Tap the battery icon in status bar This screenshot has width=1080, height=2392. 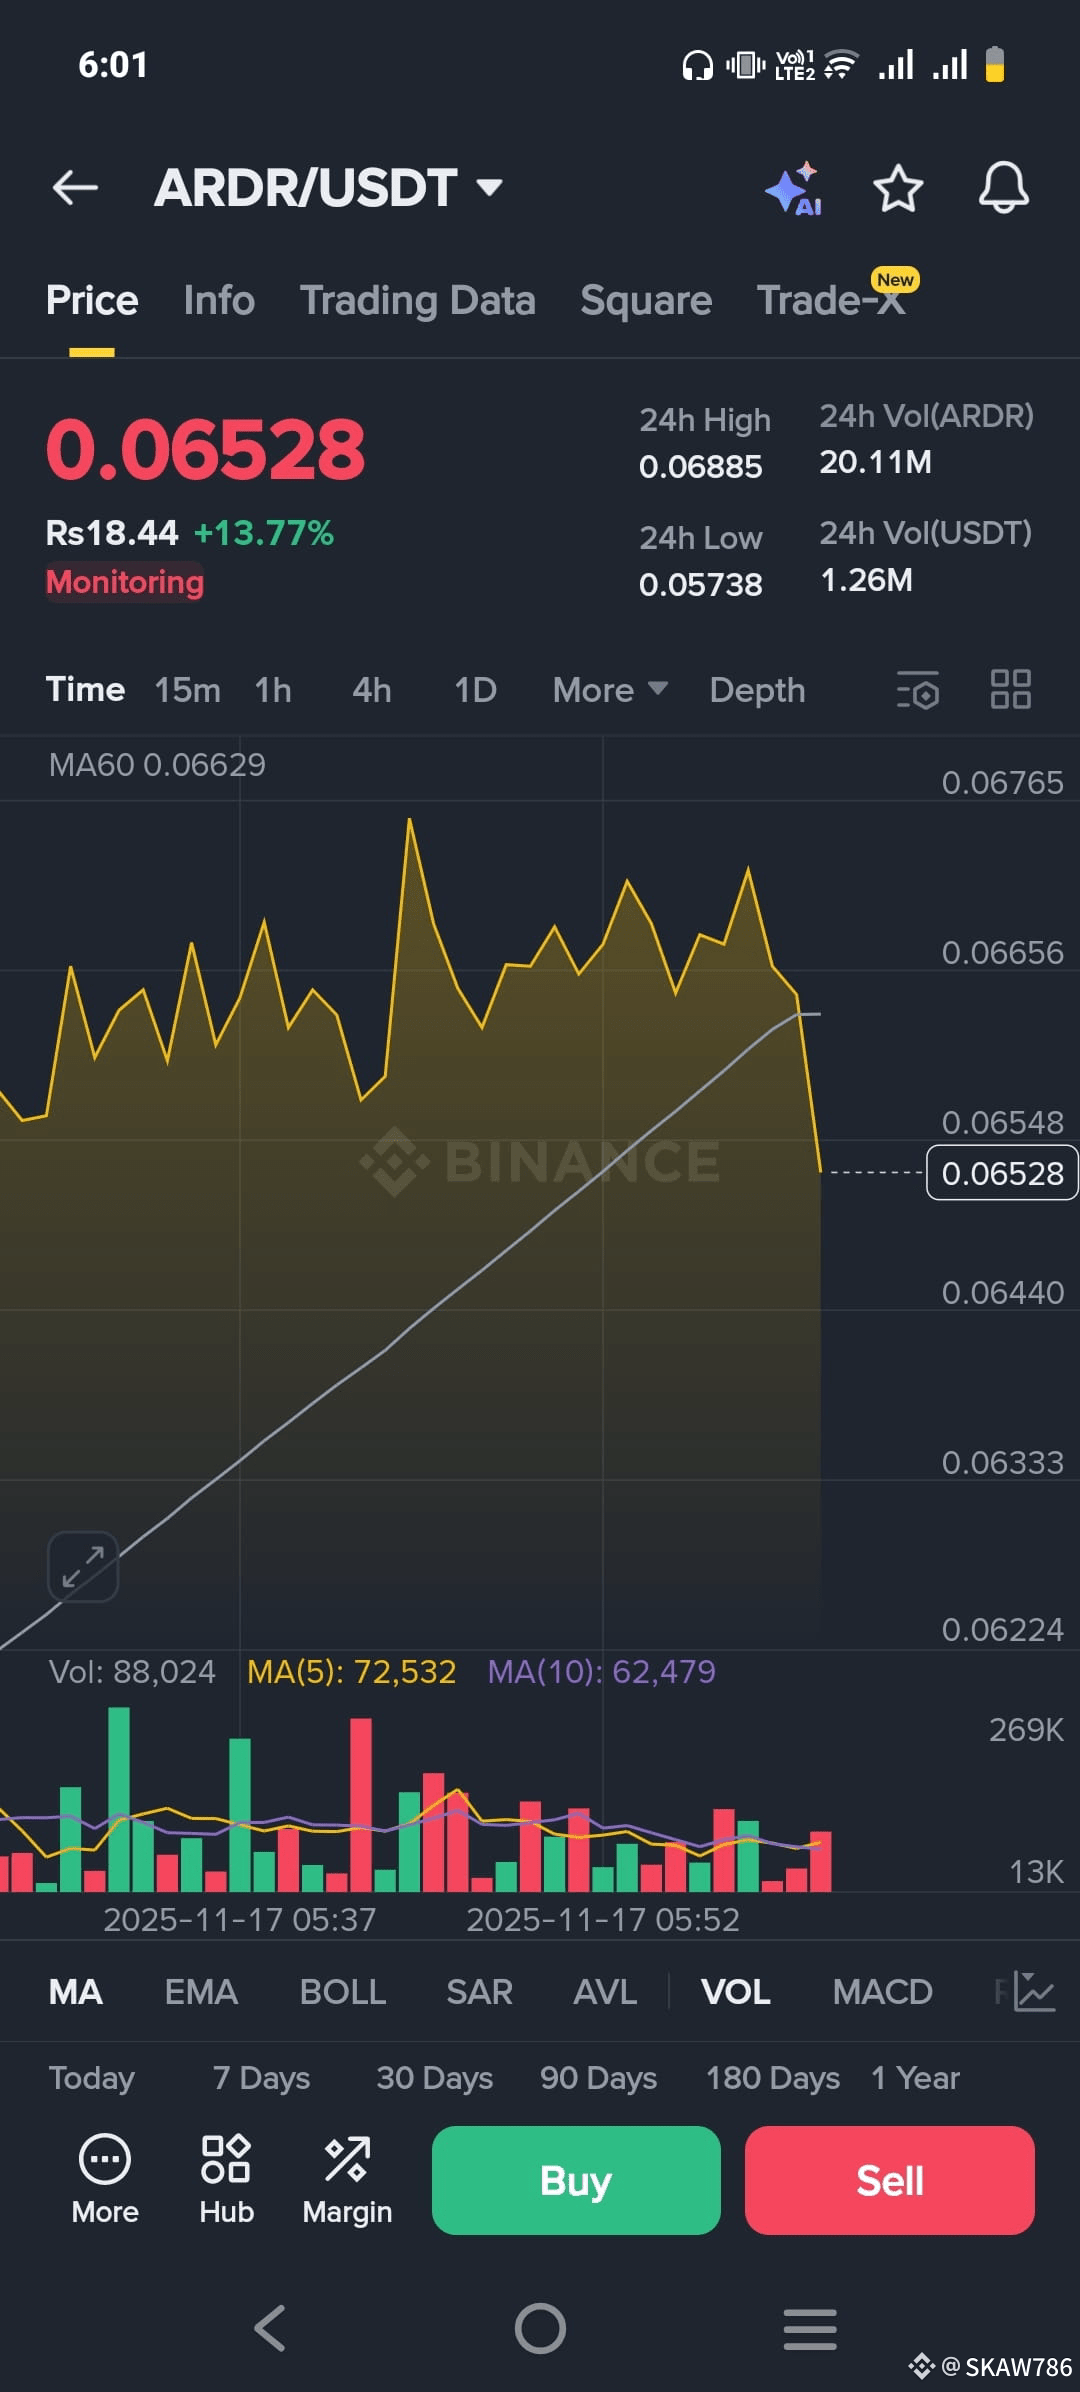[995, 65]
